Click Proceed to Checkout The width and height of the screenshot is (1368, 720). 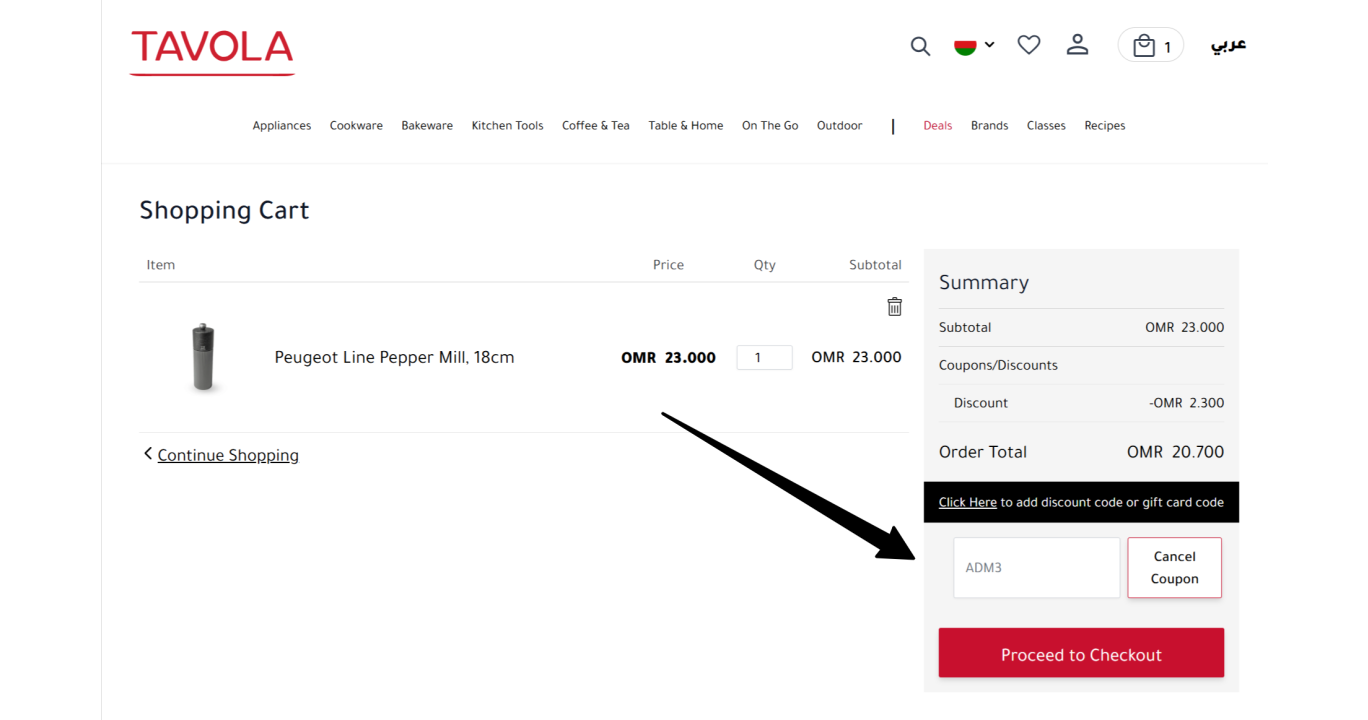coord(1081,653)
